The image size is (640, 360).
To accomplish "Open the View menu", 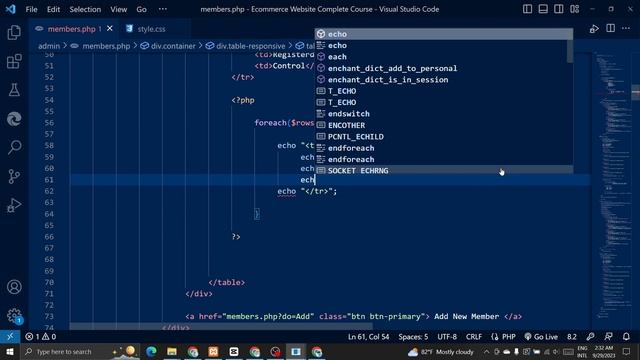I will point(118,9).
